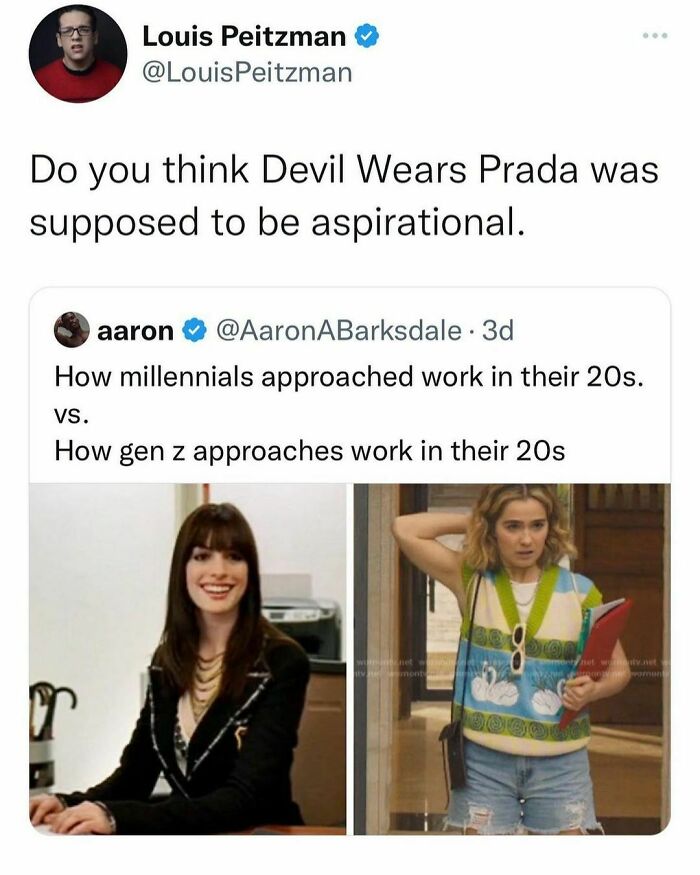This screenshot has width=700, height=875.
Task: Click the Louis Peitzman display name
Action: pyautogui.click(x=244, y=37)
